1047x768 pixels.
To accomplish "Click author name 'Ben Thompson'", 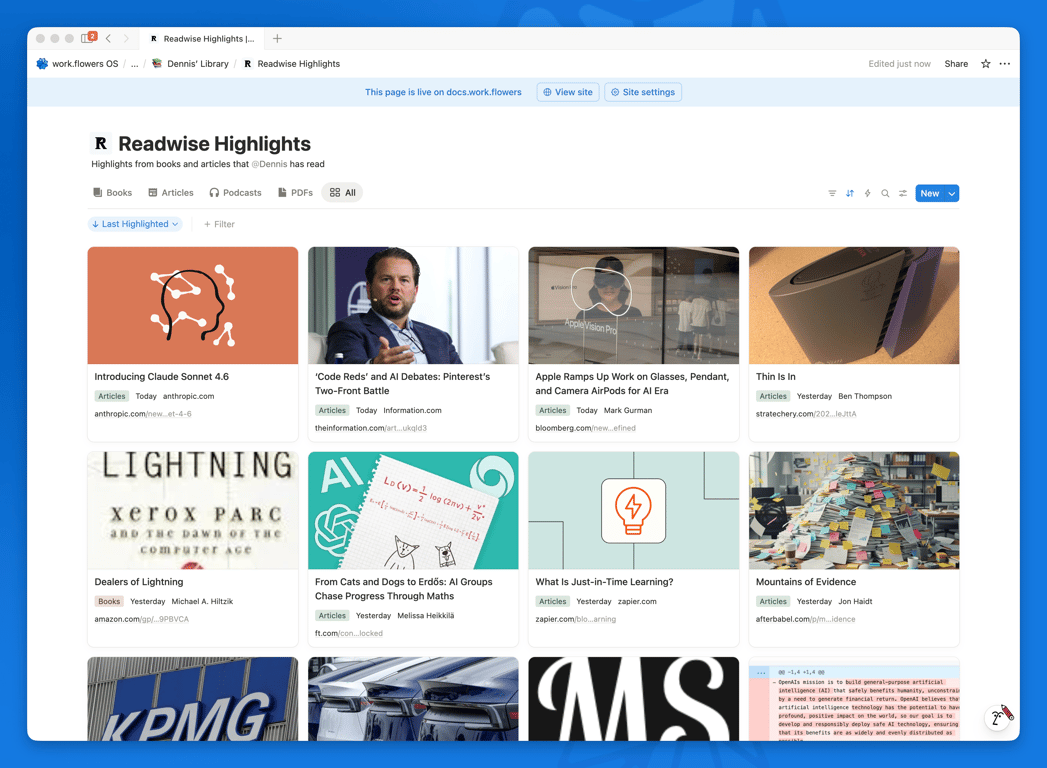I will tap(865, 397).
